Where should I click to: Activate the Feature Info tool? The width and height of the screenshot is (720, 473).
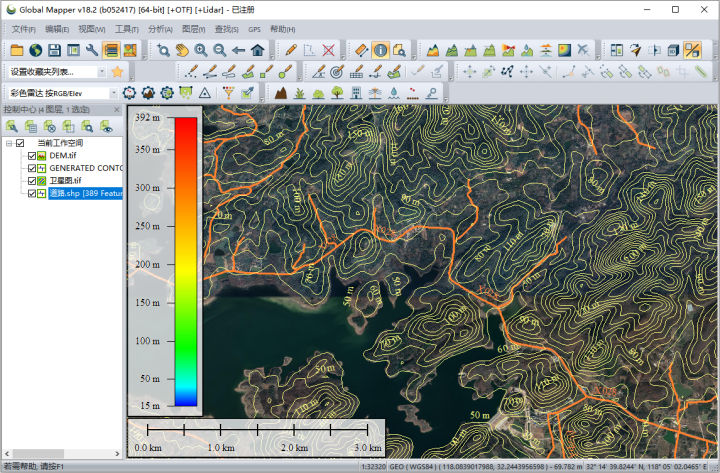pos(380,50)
